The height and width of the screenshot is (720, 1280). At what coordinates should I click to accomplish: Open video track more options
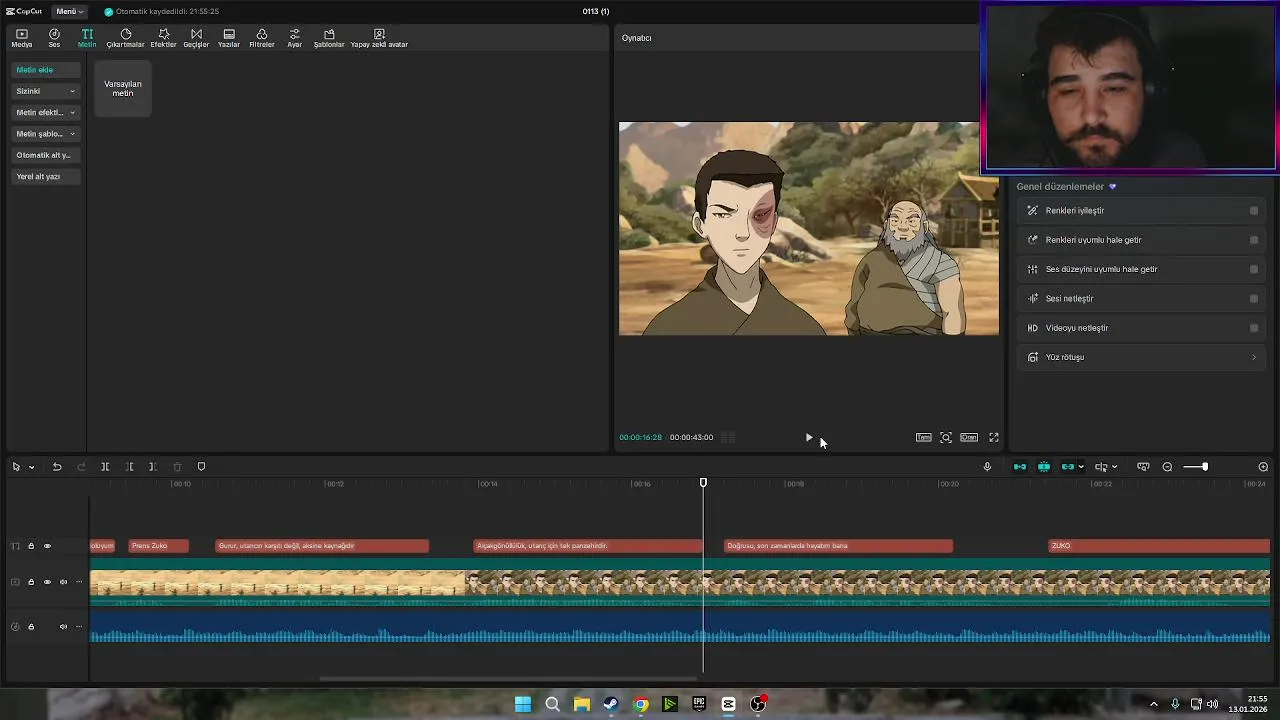[79, 582]
